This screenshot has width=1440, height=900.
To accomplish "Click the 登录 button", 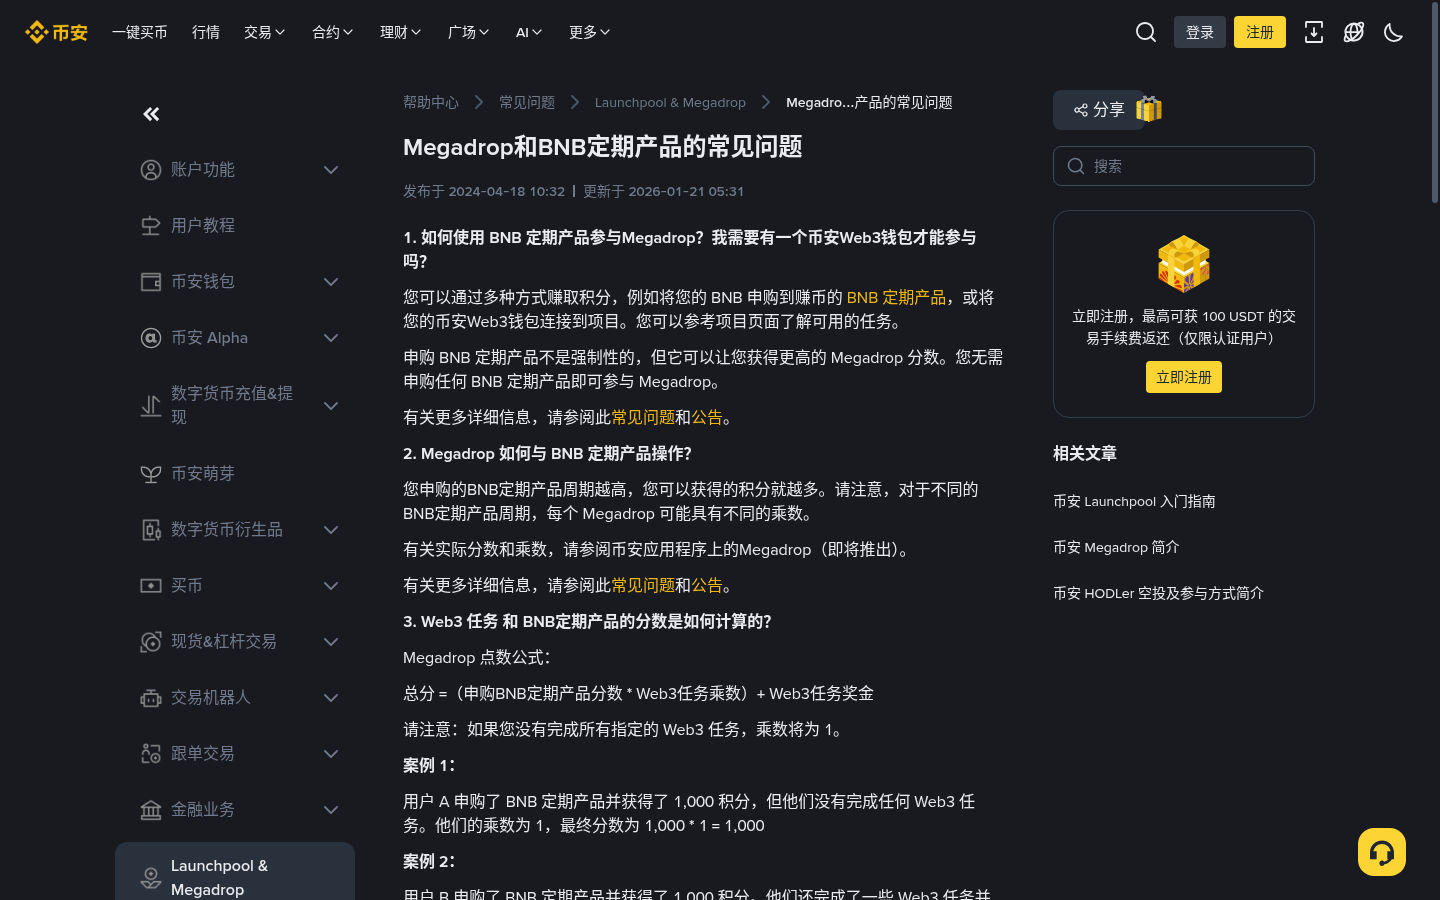I will click(1200, 32).
